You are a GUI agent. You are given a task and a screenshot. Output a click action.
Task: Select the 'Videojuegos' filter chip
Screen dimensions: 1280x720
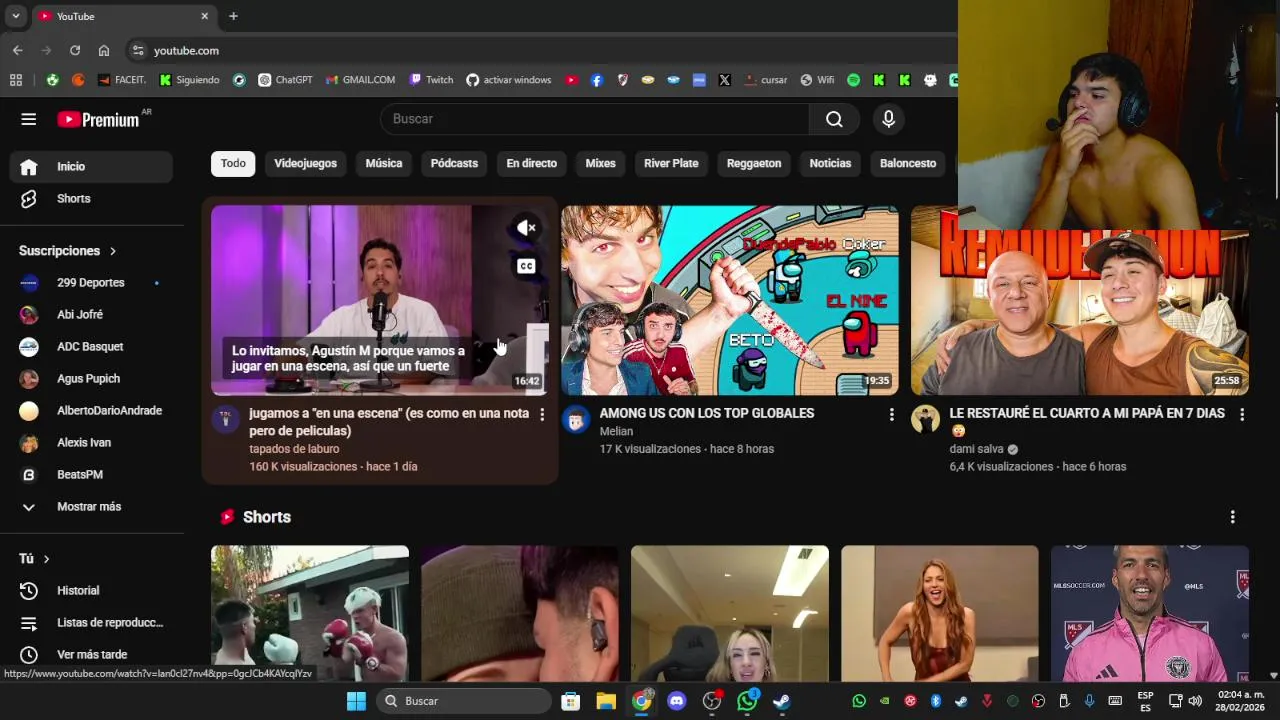(x=305, y=163)
